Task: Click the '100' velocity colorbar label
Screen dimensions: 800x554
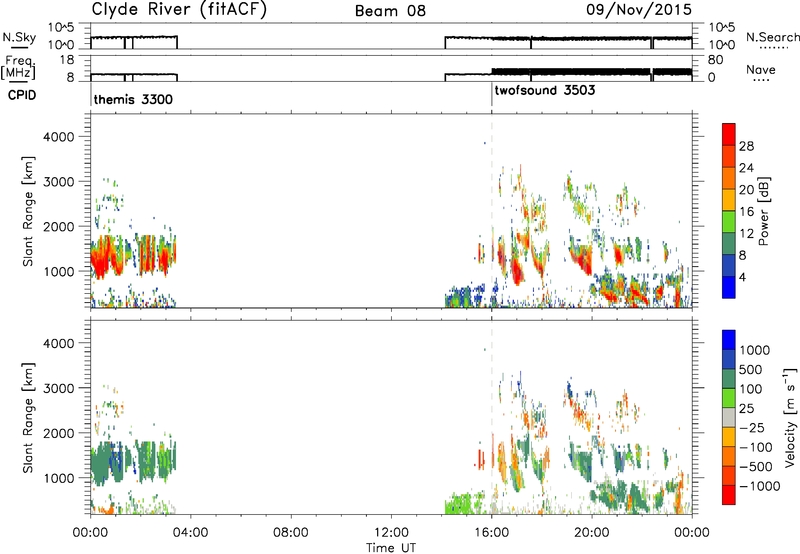Action: point(752,389)
